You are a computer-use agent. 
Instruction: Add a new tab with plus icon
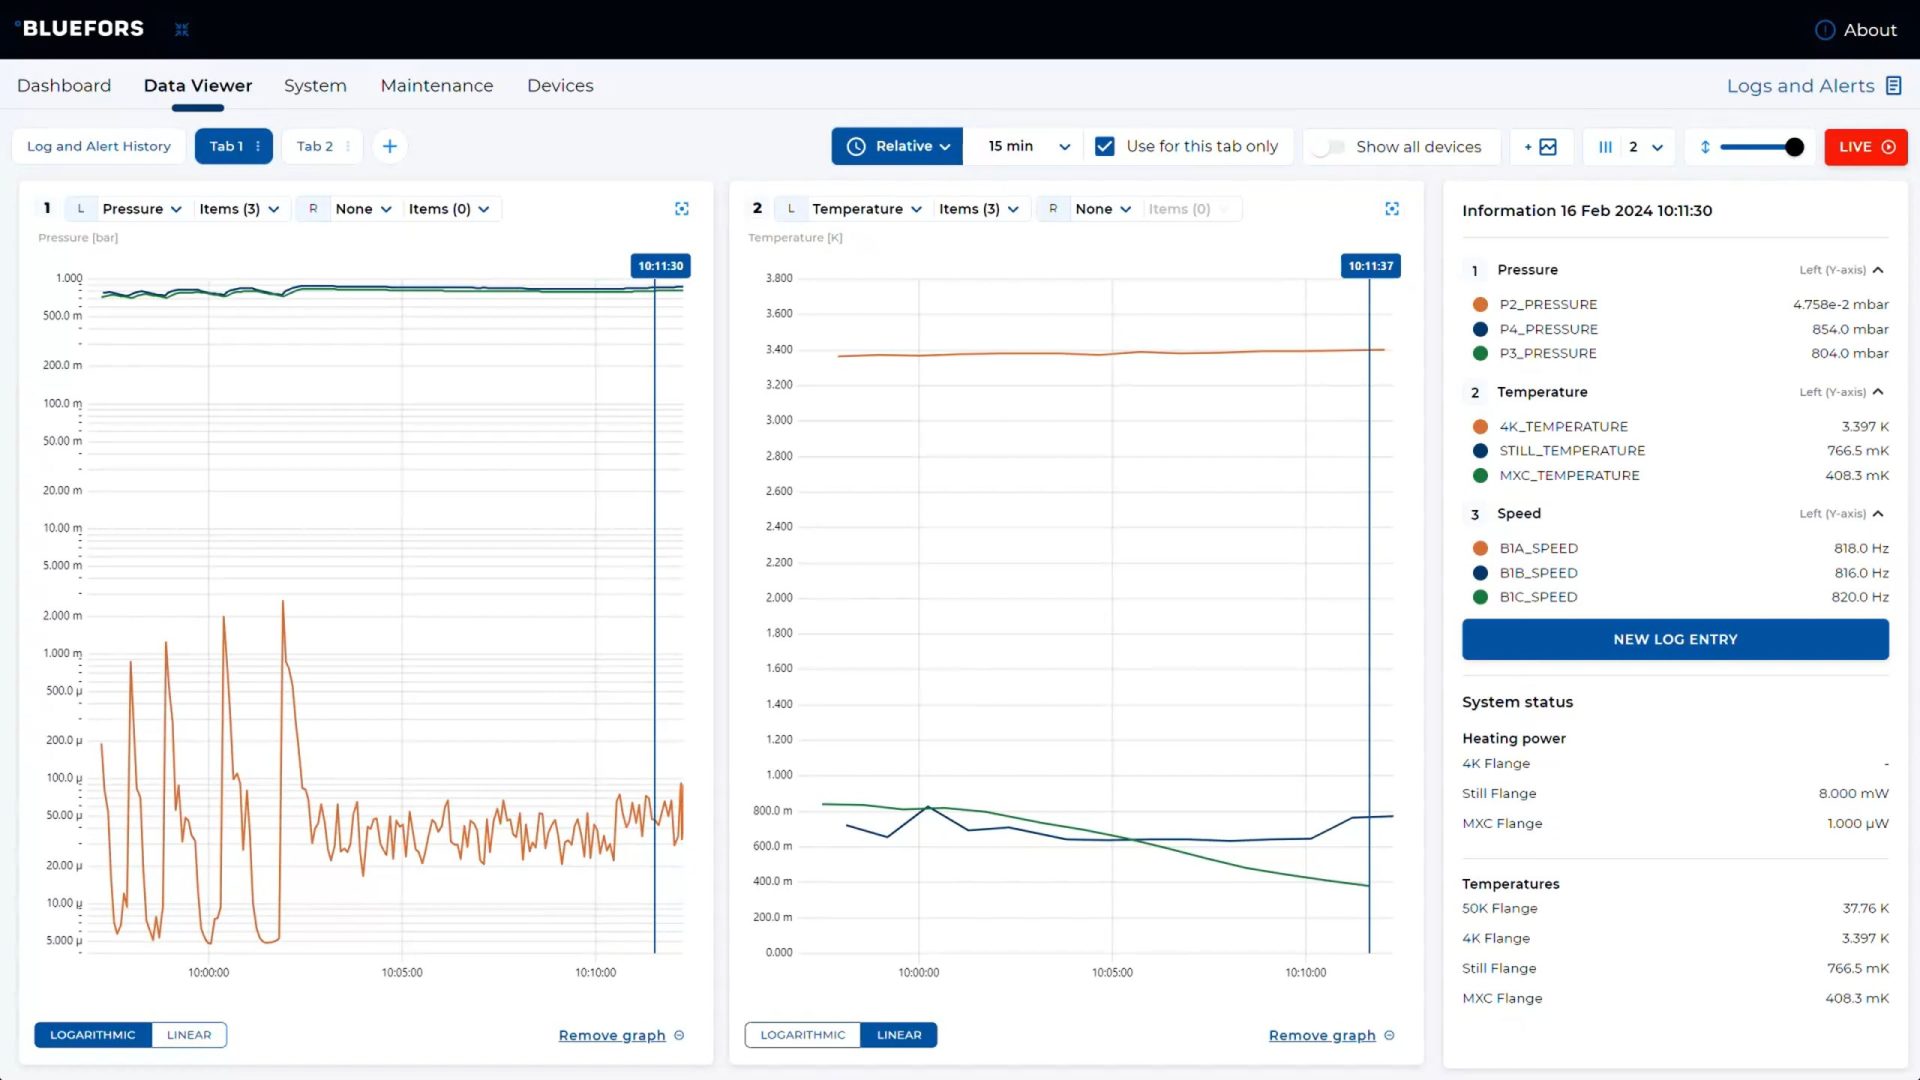[390, 147]
